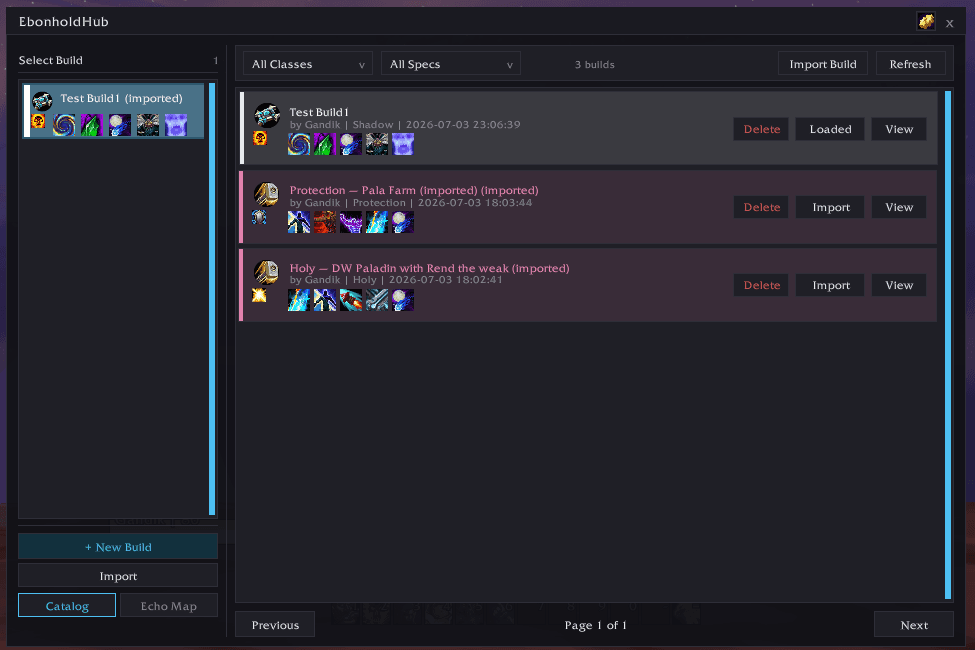Import the Protection Pala Farm build
Viewport: 975px width, 650px height.
pos(830,207)
